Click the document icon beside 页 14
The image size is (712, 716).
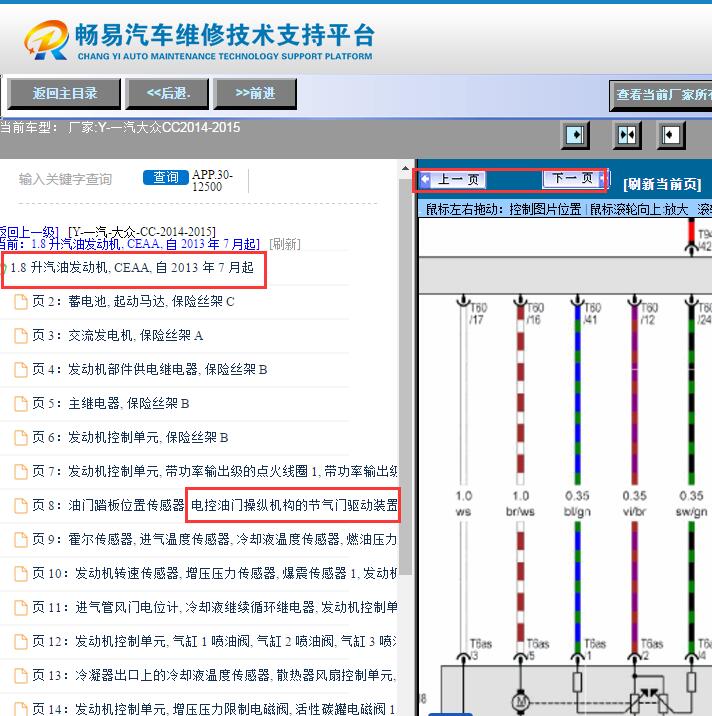[x=21, y=710]
